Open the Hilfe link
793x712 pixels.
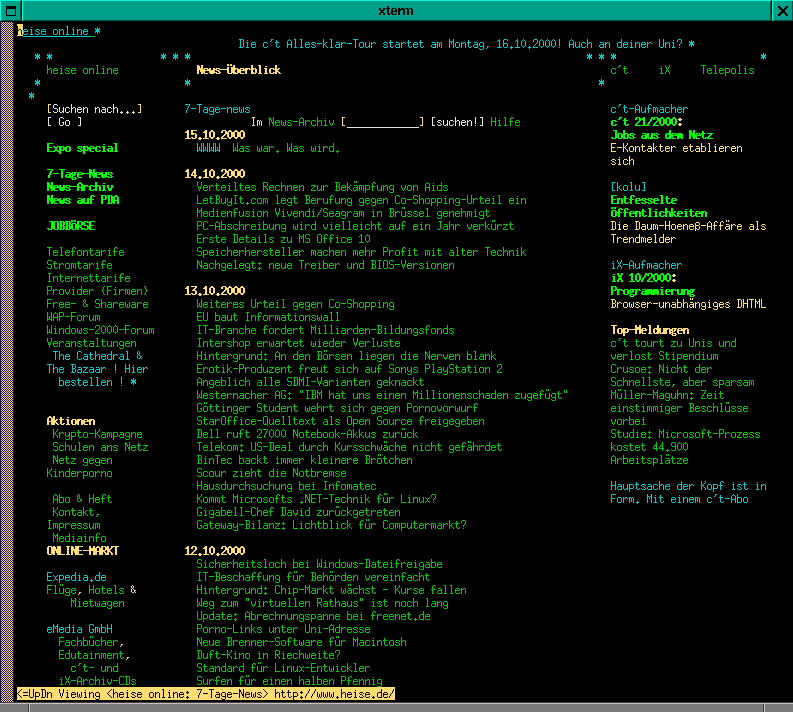505,122
